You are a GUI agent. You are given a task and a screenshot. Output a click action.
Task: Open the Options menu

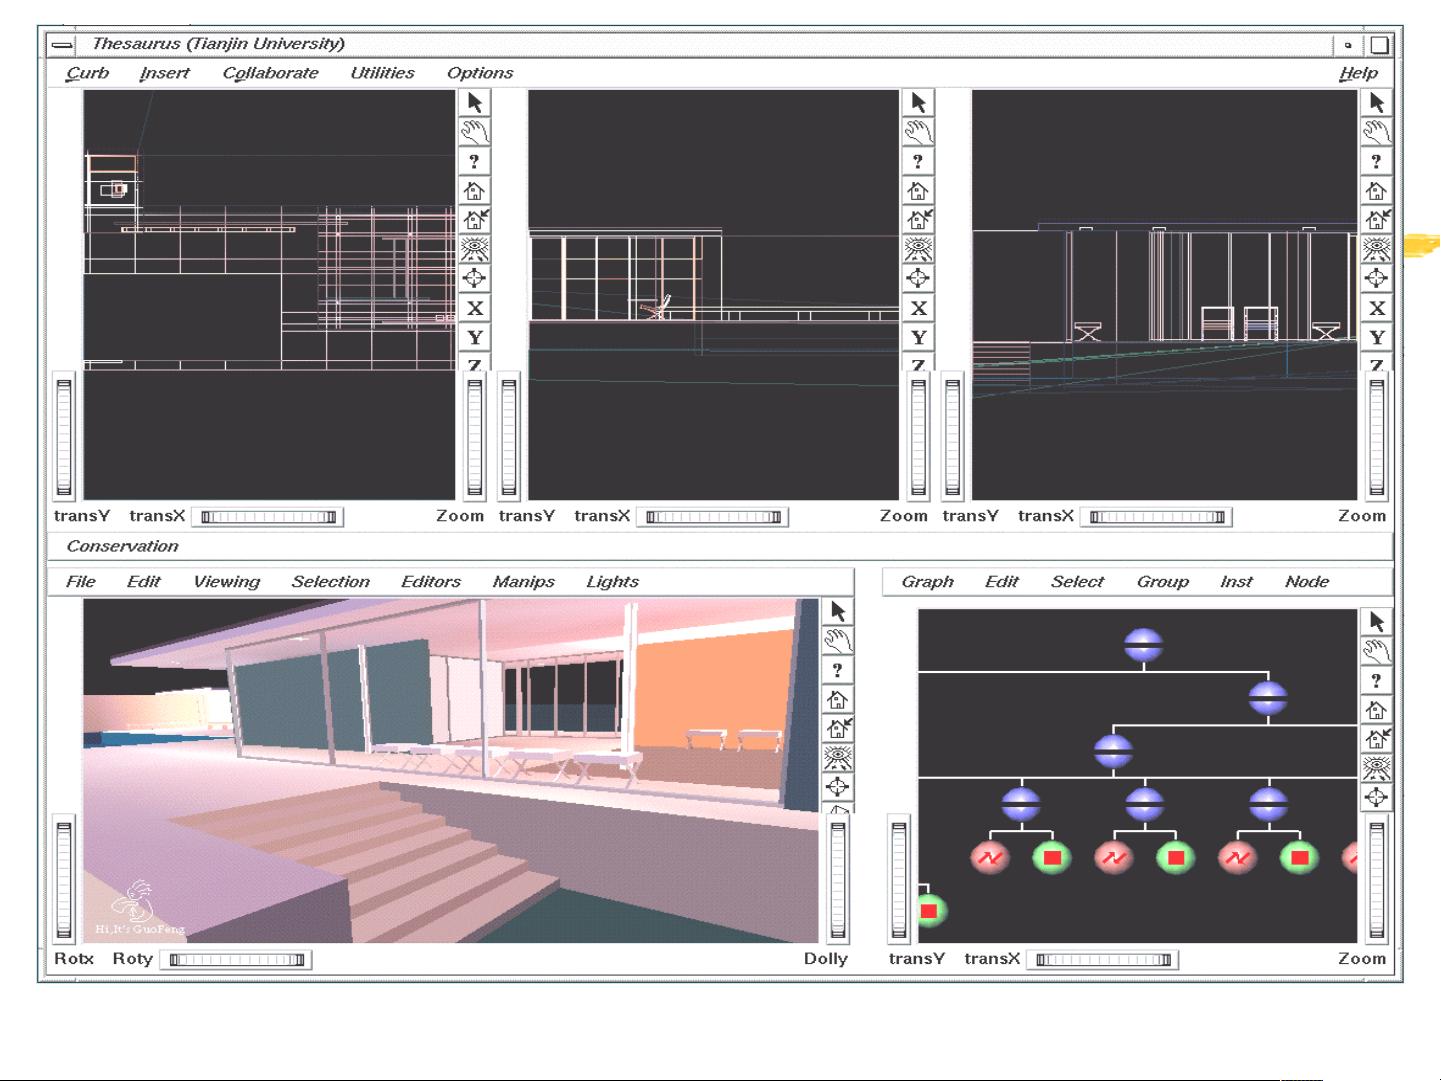pos(480,73)
